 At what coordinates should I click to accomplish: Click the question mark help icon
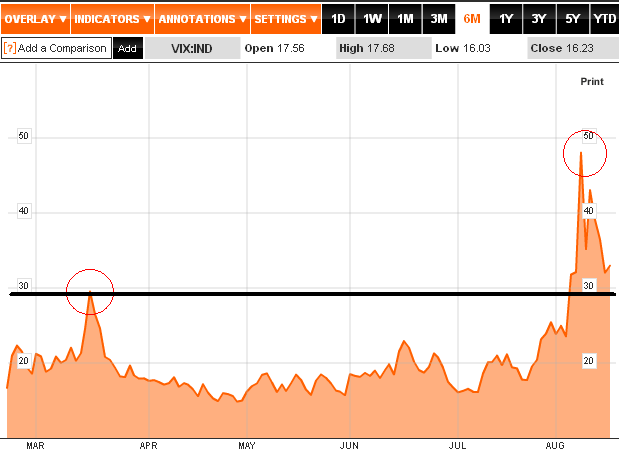10,48
